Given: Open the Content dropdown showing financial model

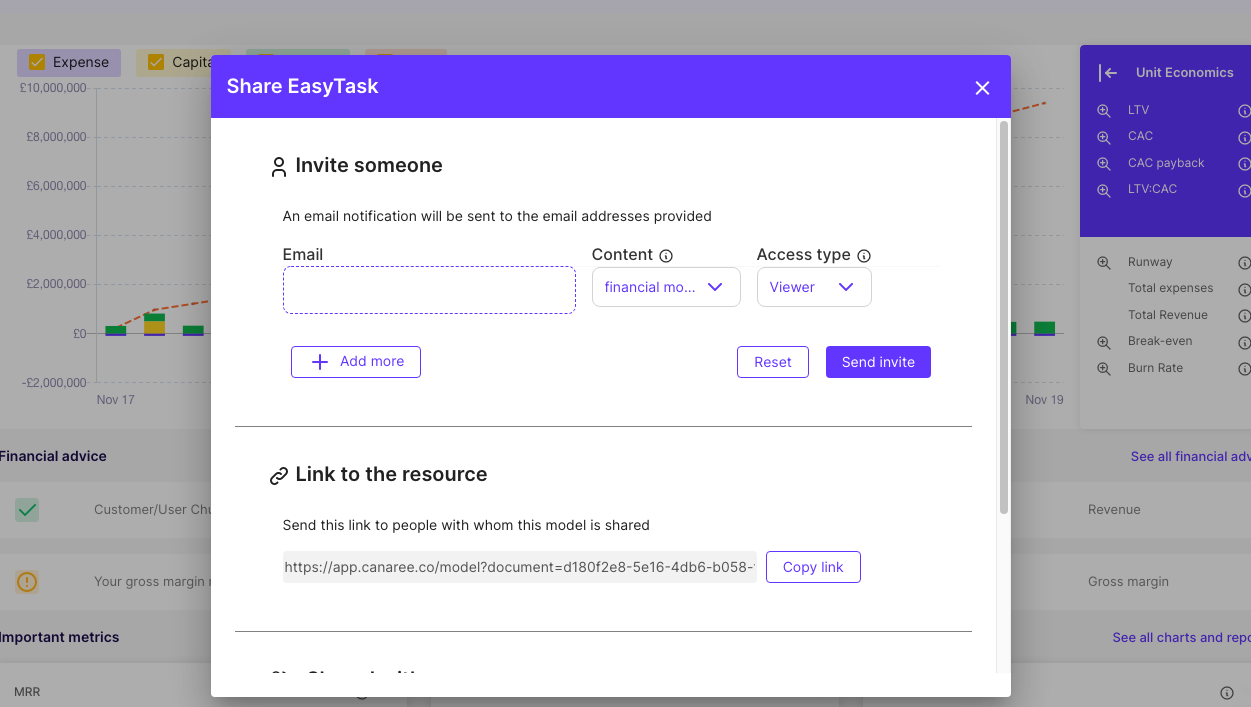Looking at the screenshot, I should pos(666,287).
